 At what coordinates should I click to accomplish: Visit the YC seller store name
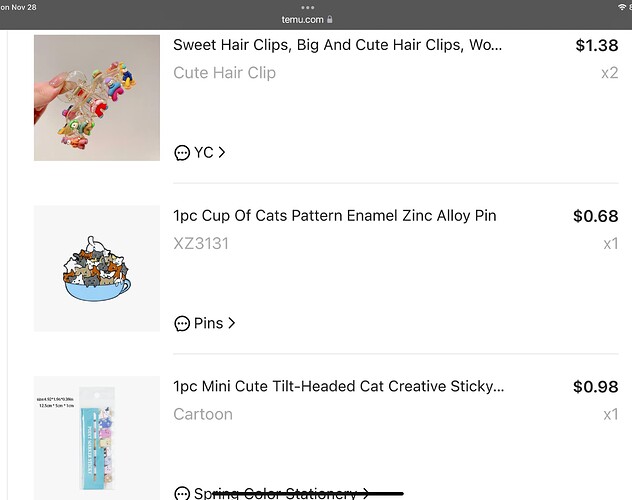point(203,153)
